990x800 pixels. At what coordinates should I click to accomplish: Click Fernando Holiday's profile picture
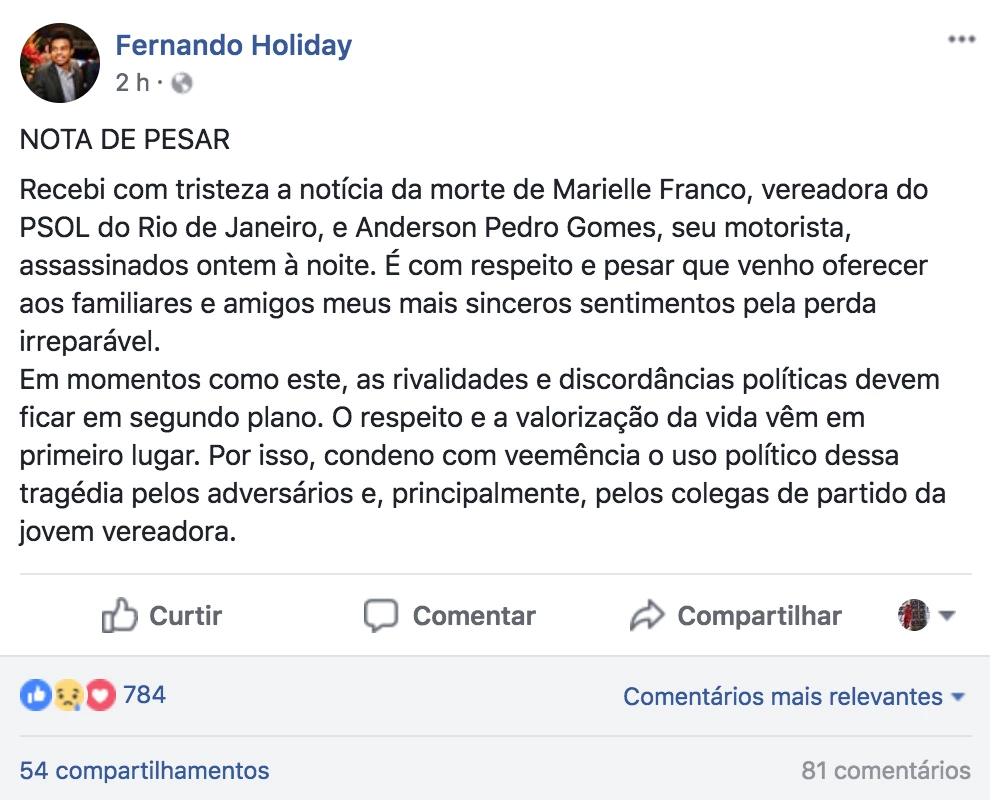tap(60, 62)
